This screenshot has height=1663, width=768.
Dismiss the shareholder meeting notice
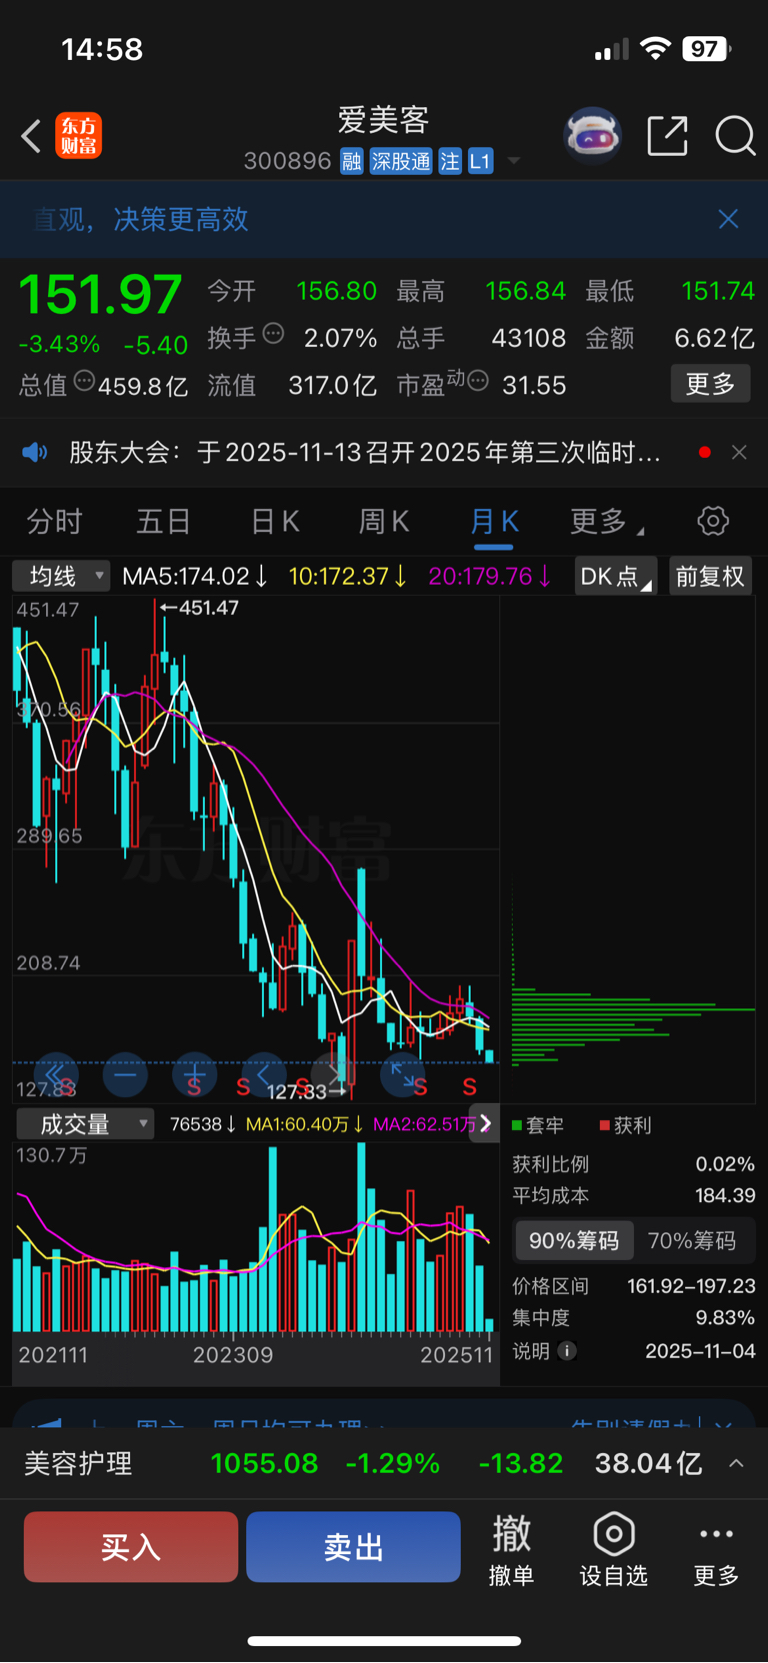coord(739,453)
